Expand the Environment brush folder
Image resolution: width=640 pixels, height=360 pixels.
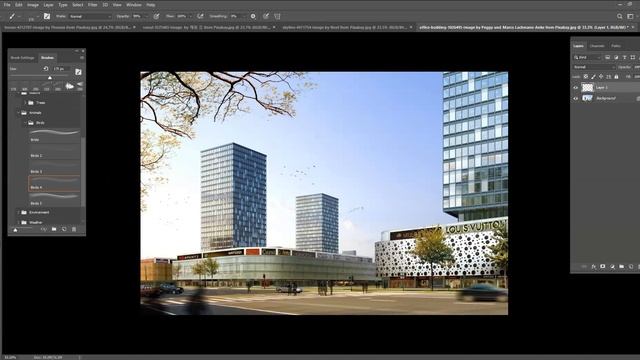coord(18,212)
